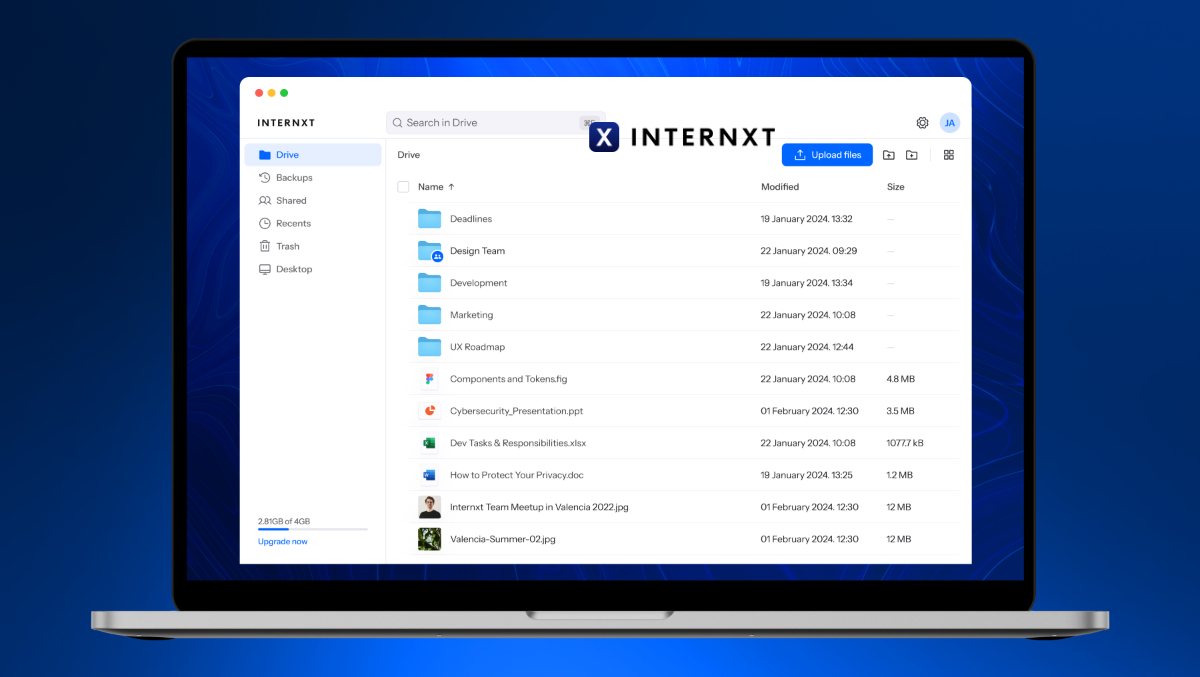Click the upload folder icon
The width and height of the screenshot is (1200, 677).
coord(888,155)
